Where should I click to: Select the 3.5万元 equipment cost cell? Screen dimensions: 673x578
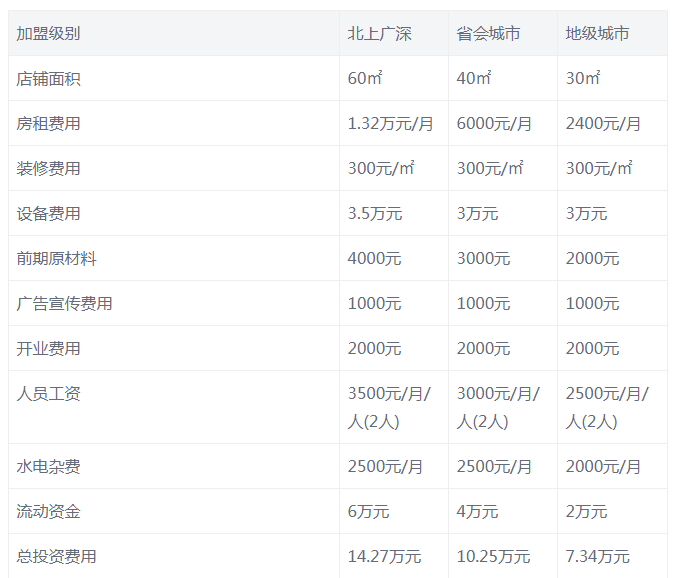[x=374, y=214]
